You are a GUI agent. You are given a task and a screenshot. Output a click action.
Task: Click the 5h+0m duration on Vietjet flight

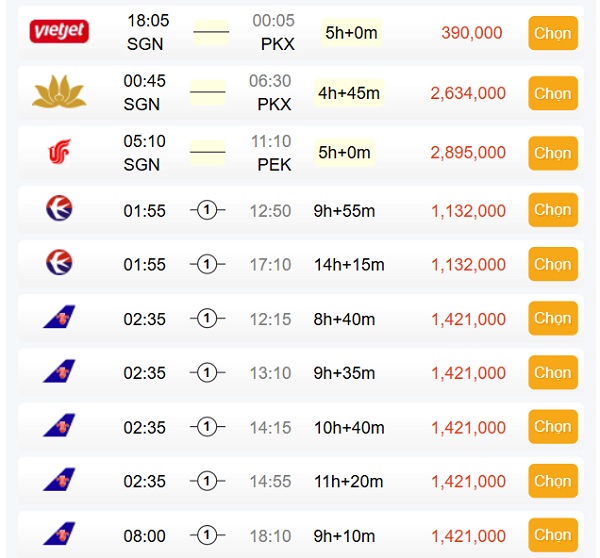[x=351, y=33]
